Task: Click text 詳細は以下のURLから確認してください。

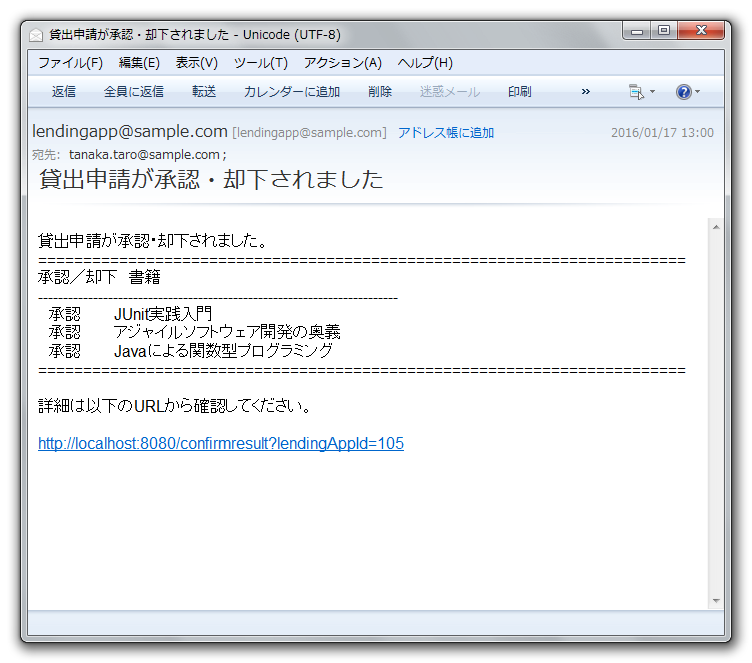Action: pos(175,406)
